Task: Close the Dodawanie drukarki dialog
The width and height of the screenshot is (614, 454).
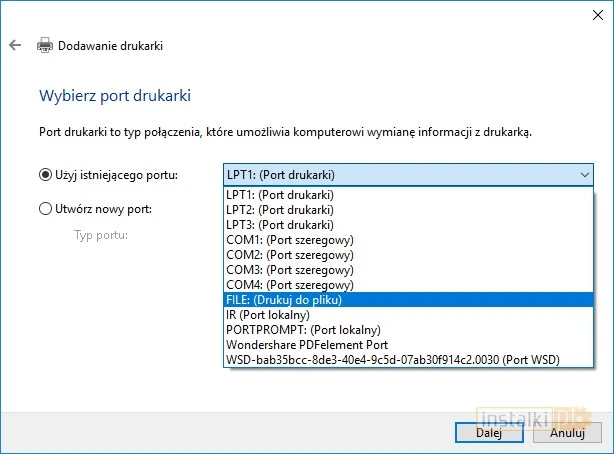Action: pos(590,13)
